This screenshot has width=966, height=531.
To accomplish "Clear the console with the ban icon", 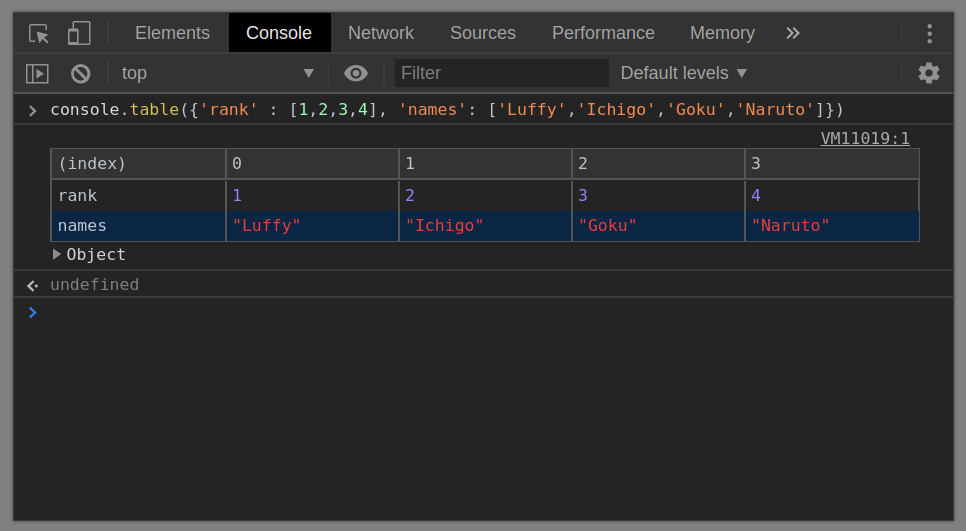I will click(81, 73).
